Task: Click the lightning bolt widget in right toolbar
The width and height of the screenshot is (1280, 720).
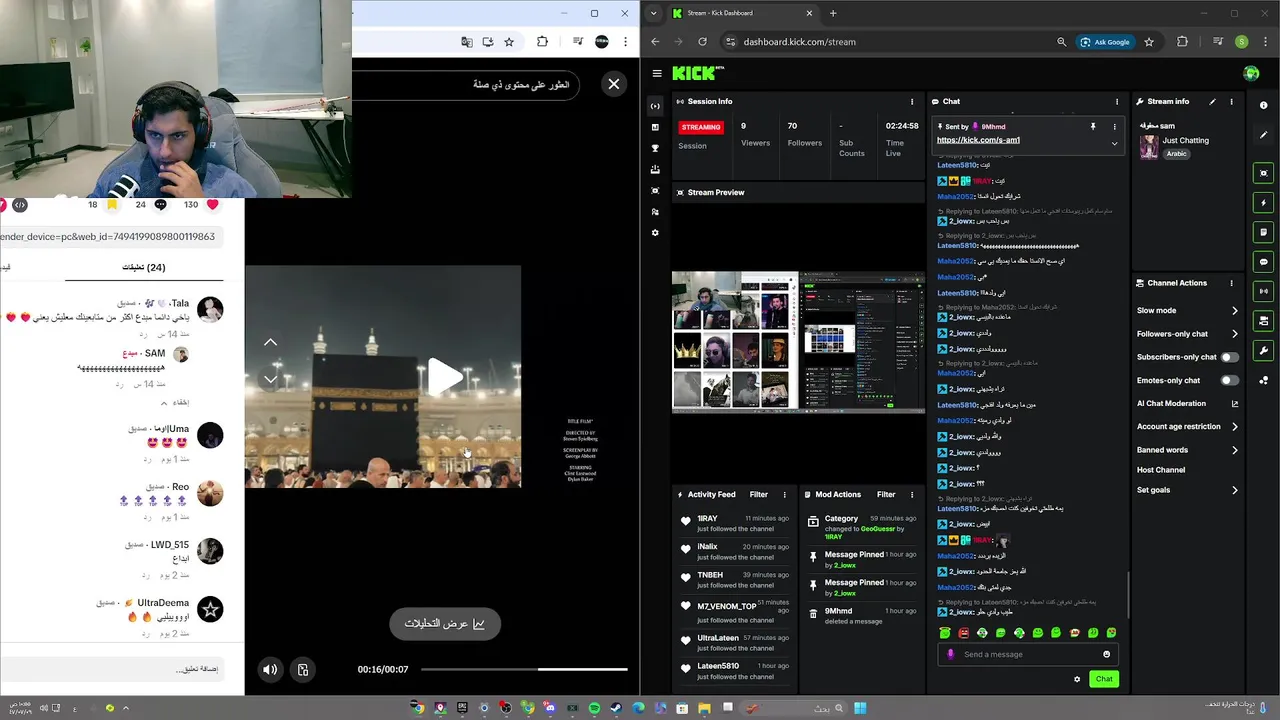Action: point(1264,203)
